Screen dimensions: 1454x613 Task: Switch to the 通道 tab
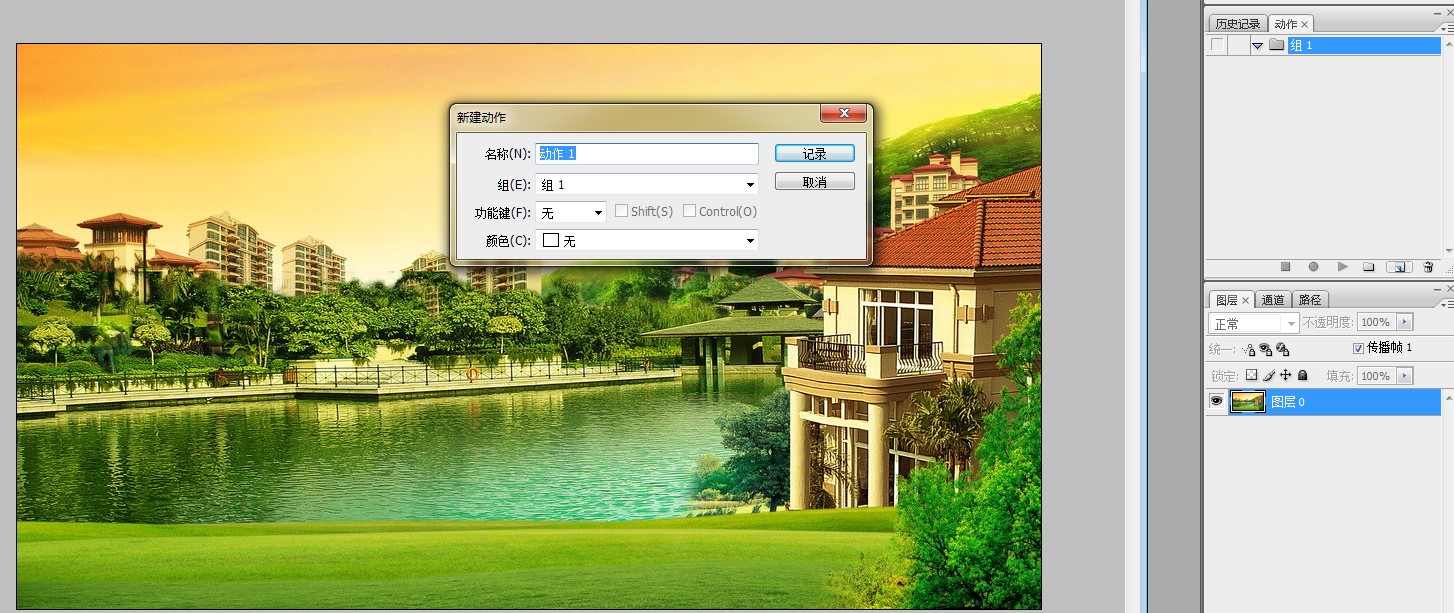pos(1272,299)
